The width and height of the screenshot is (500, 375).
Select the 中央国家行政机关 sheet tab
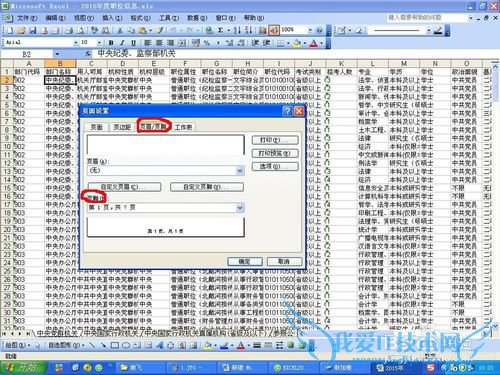tap(110, 333)
